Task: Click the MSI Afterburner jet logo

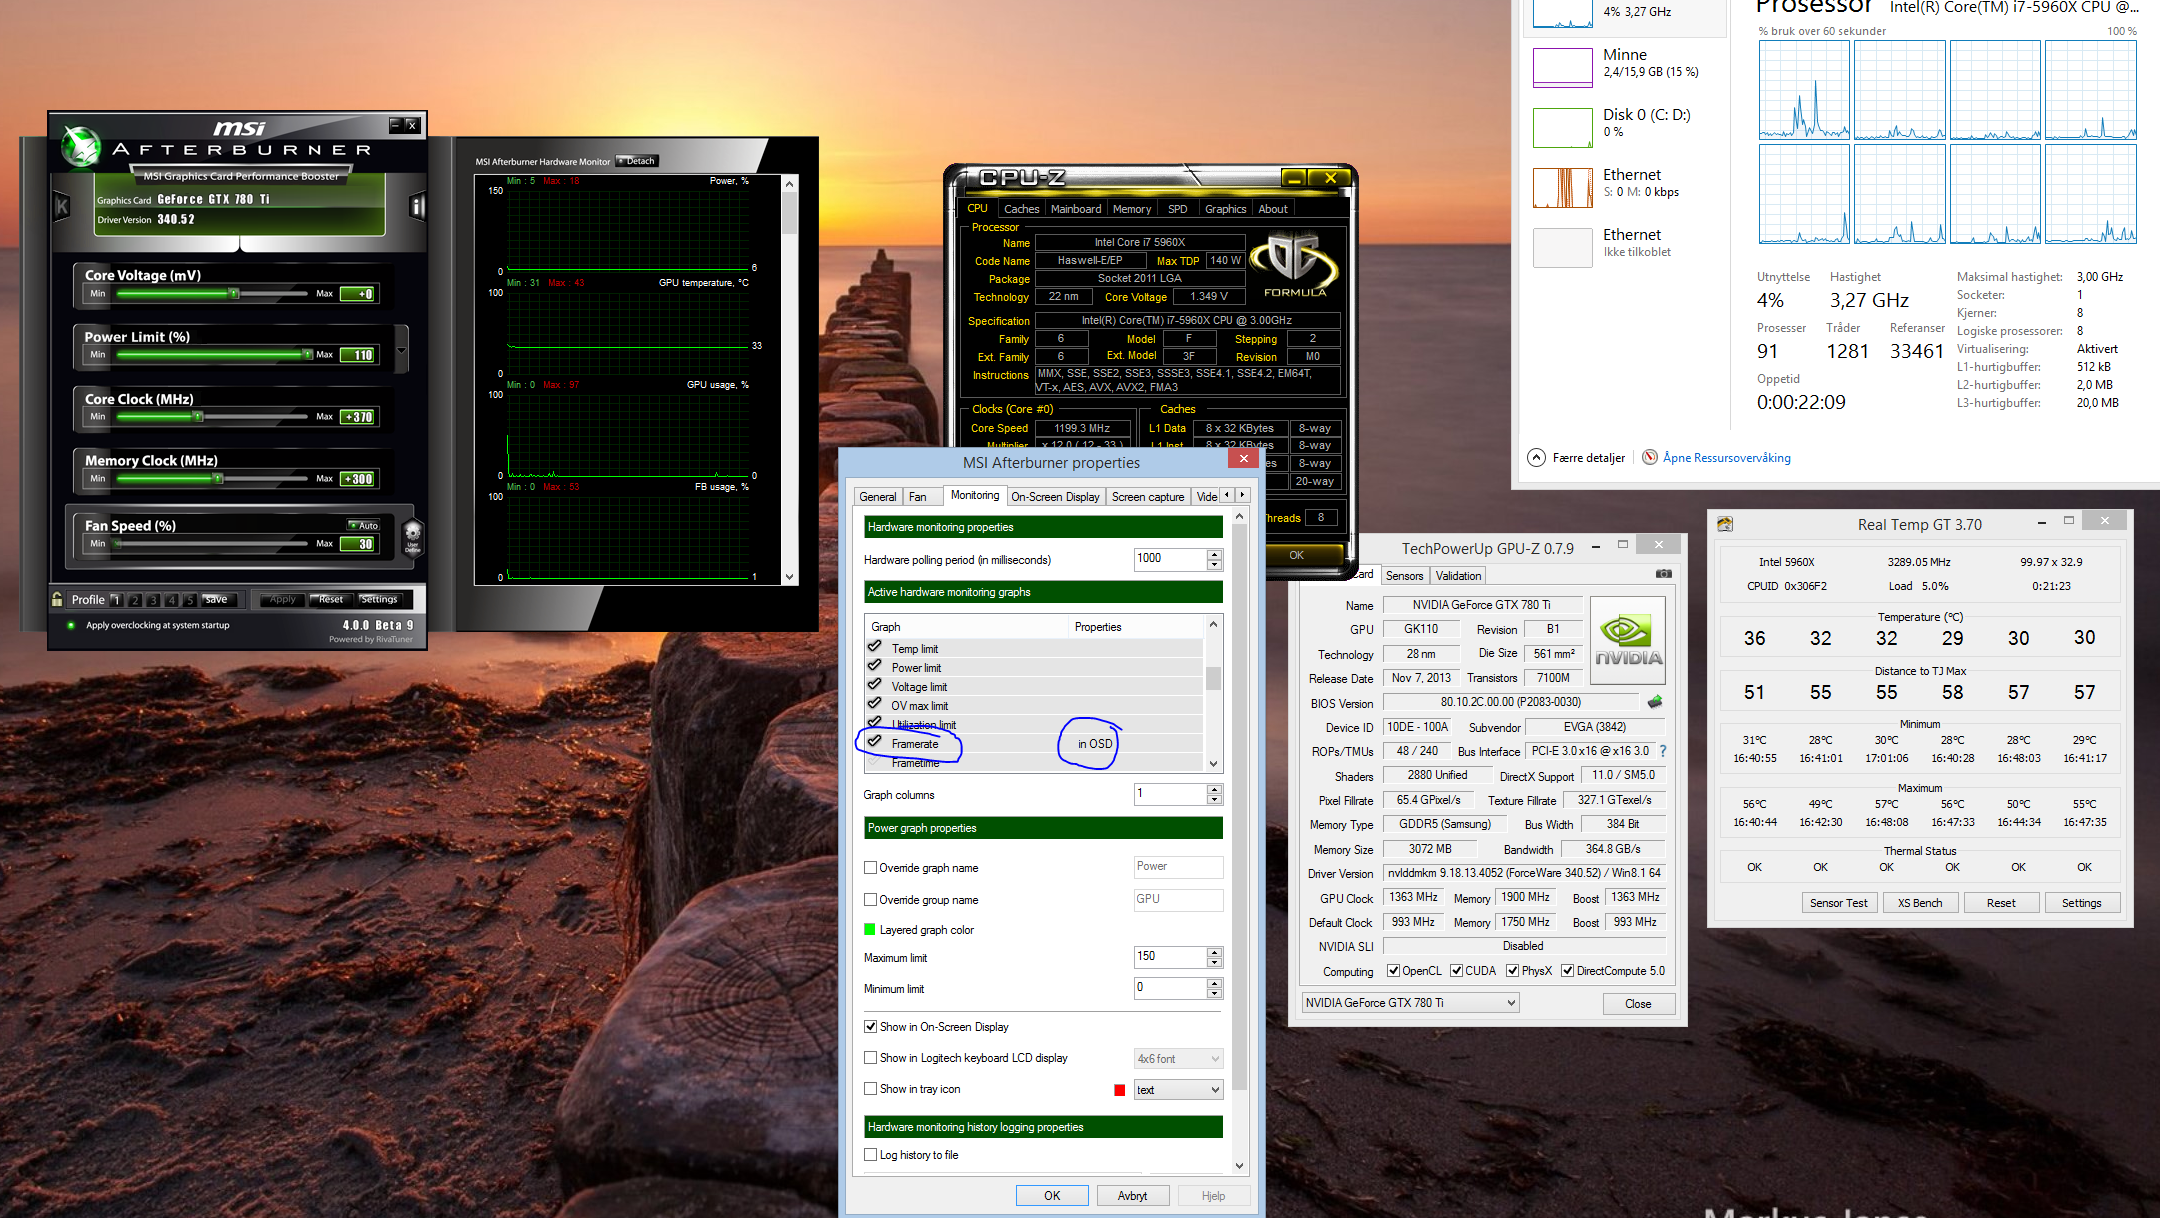Action: click(x=81, y=147)
